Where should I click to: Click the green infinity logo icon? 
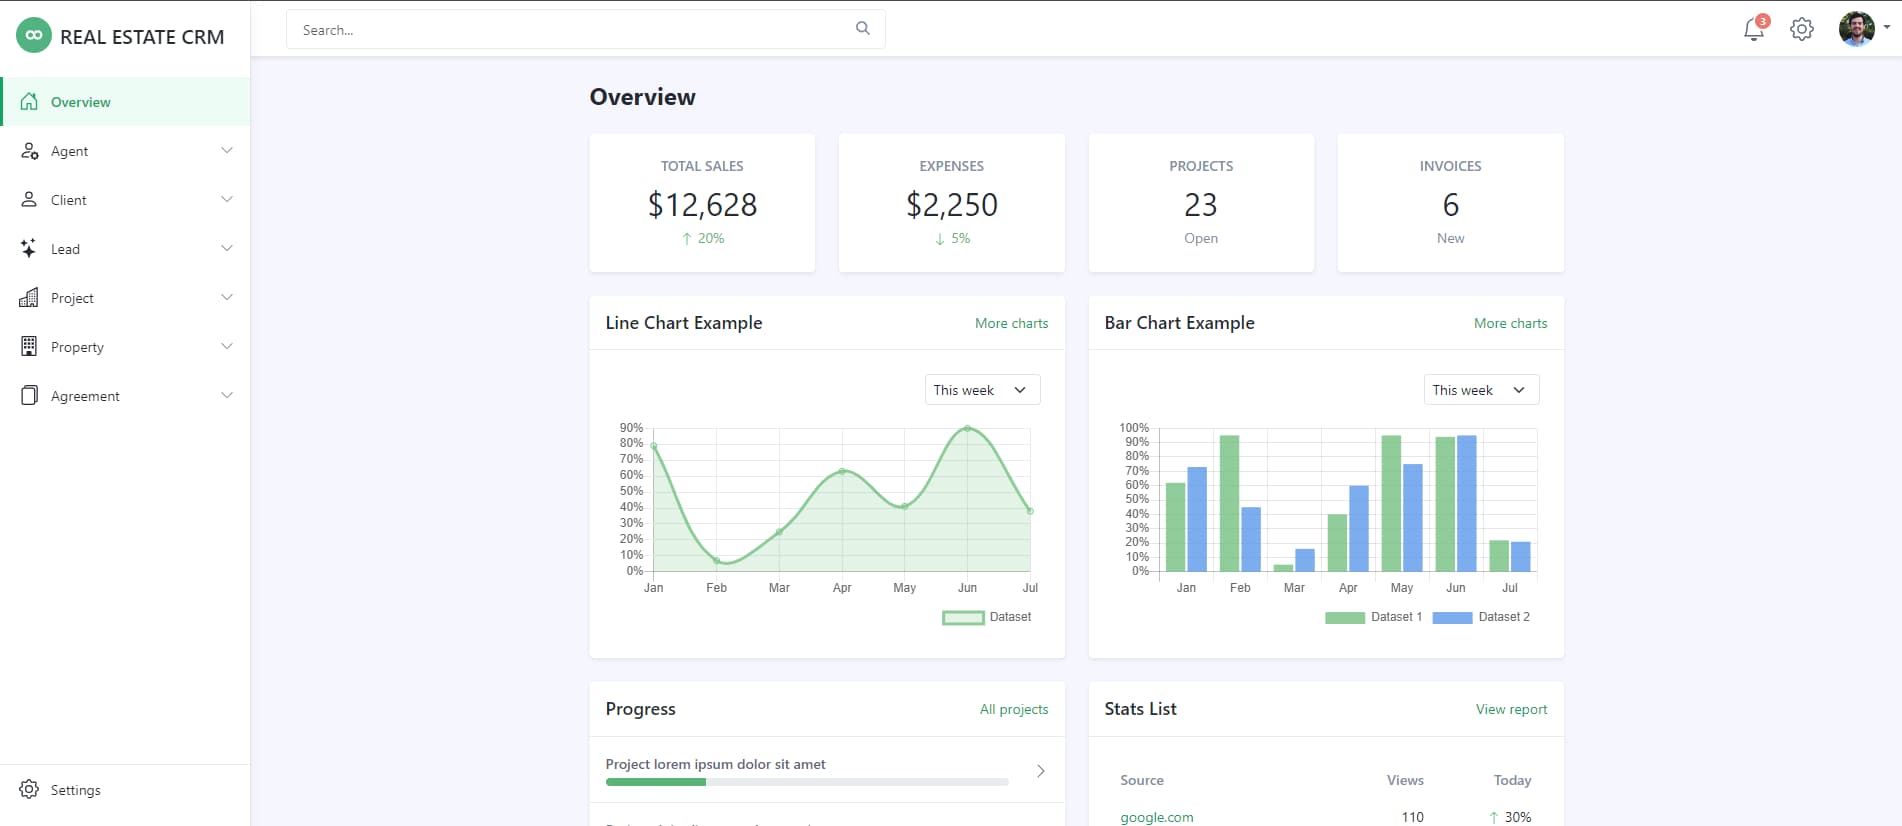click(x=34, y=35)
